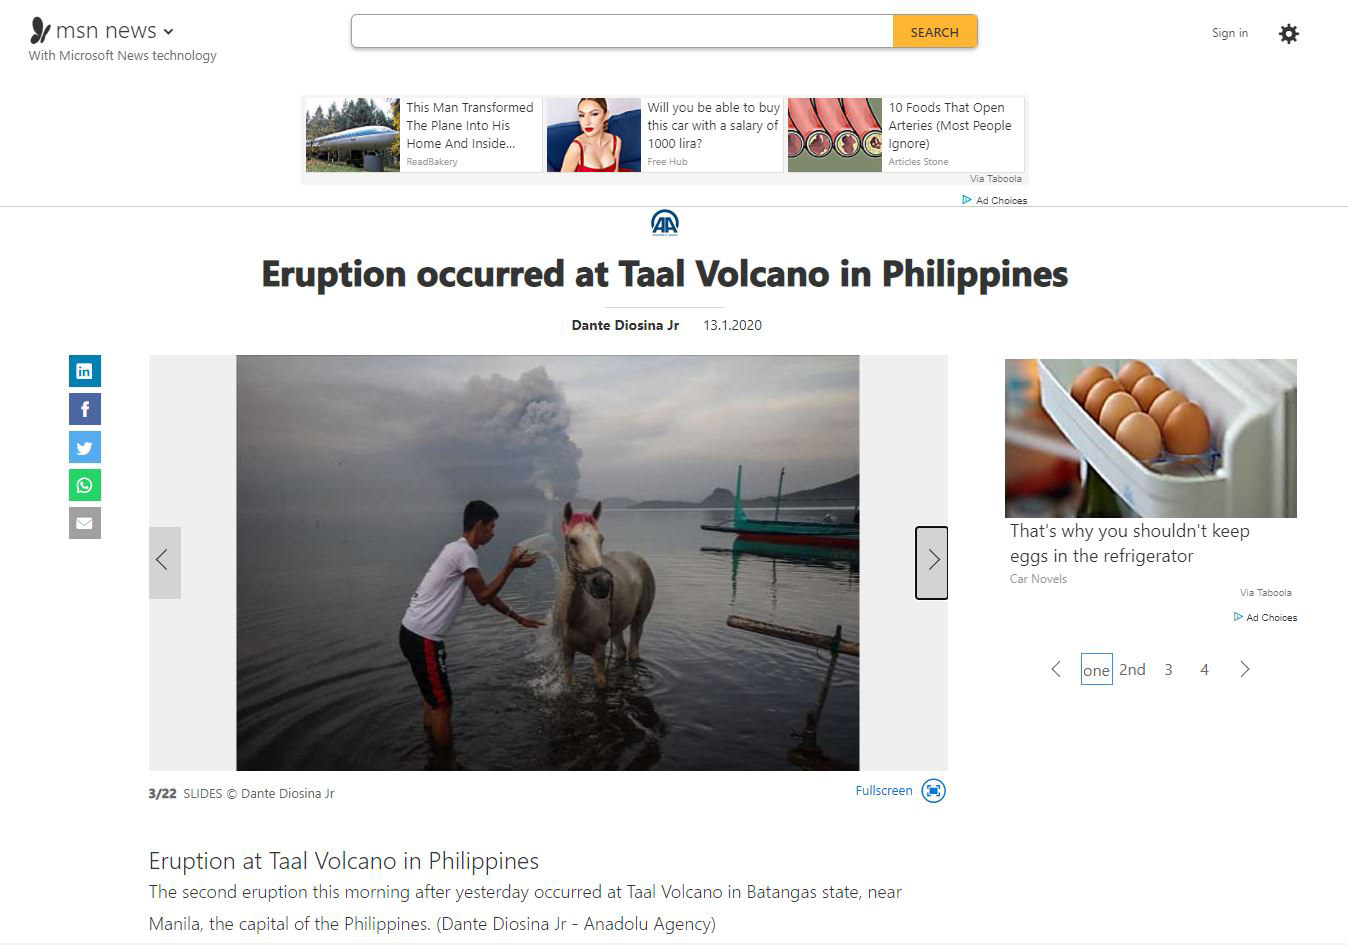The width and height of the screenshot is (1348, 945).
Task: Open settings gear icon
Action: (1289, 34)
